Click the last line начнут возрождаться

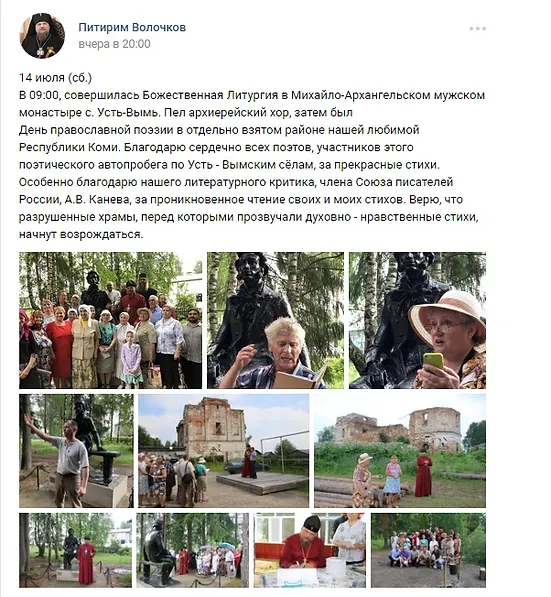(x=81, y=234)
